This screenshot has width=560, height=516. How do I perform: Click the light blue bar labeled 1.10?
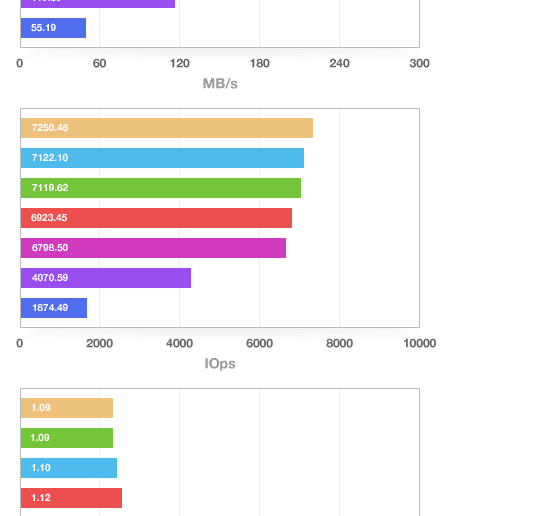pyautogui.click(x=69, y=468)
